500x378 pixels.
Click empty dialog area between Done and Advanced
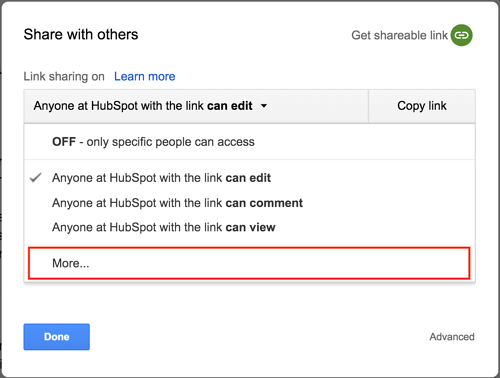point(259,337)
